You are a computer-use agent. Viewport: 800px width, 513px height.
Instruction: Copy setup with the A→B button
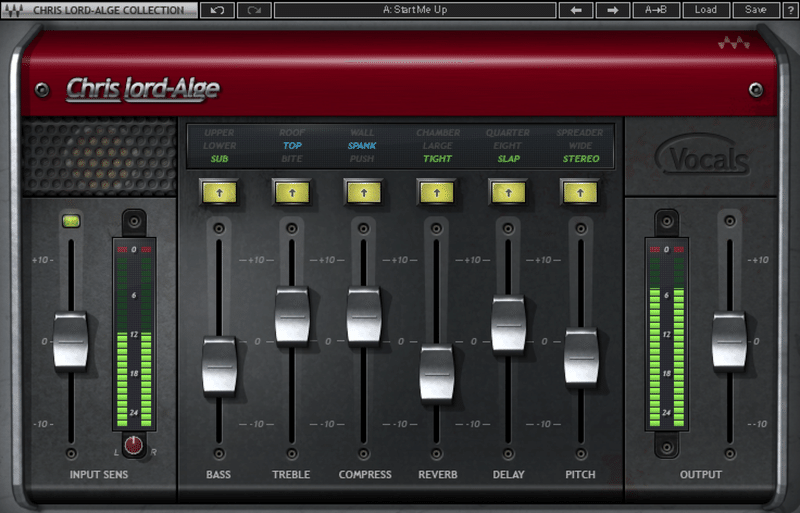click(x=656, y=10)
